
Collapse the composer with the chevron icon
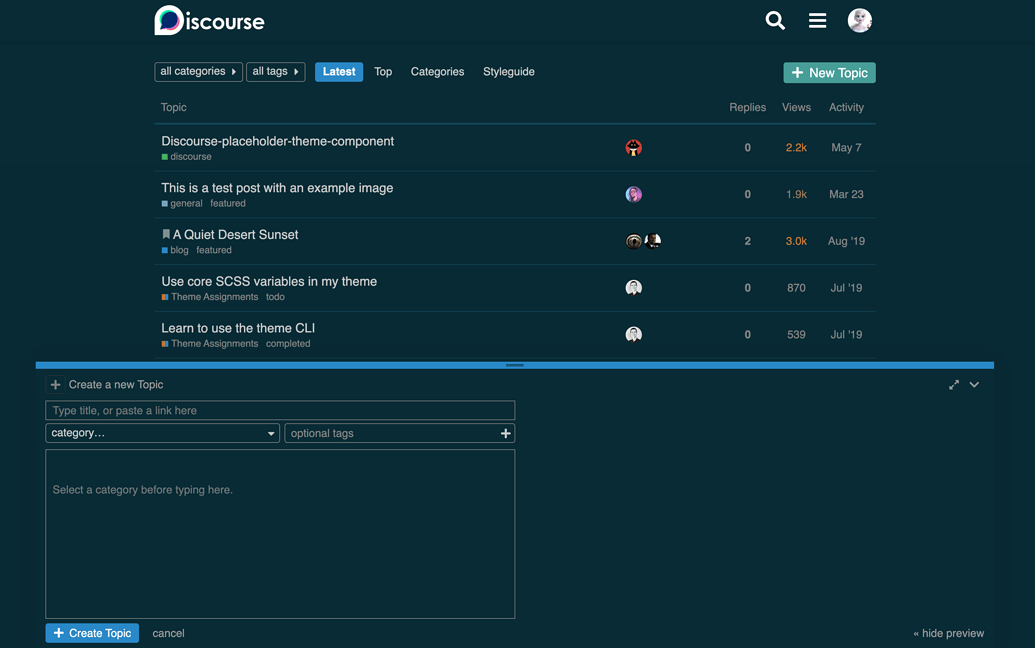coord(975,385)
